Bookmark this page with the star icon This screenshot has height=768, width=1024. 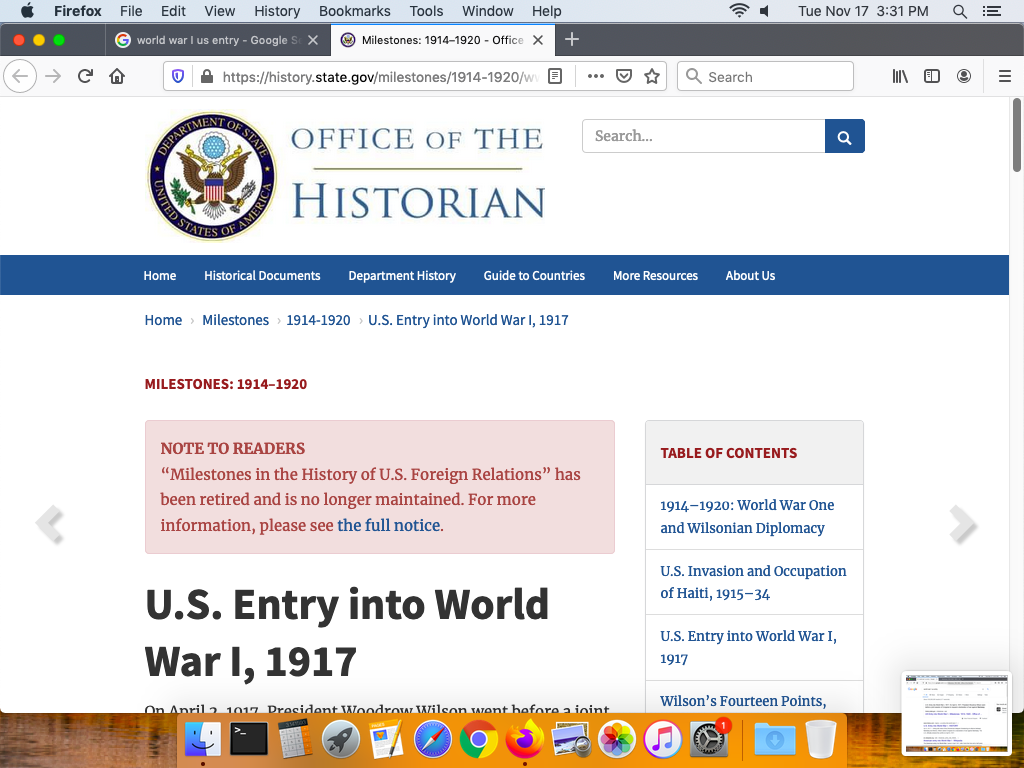pos(652,77)
